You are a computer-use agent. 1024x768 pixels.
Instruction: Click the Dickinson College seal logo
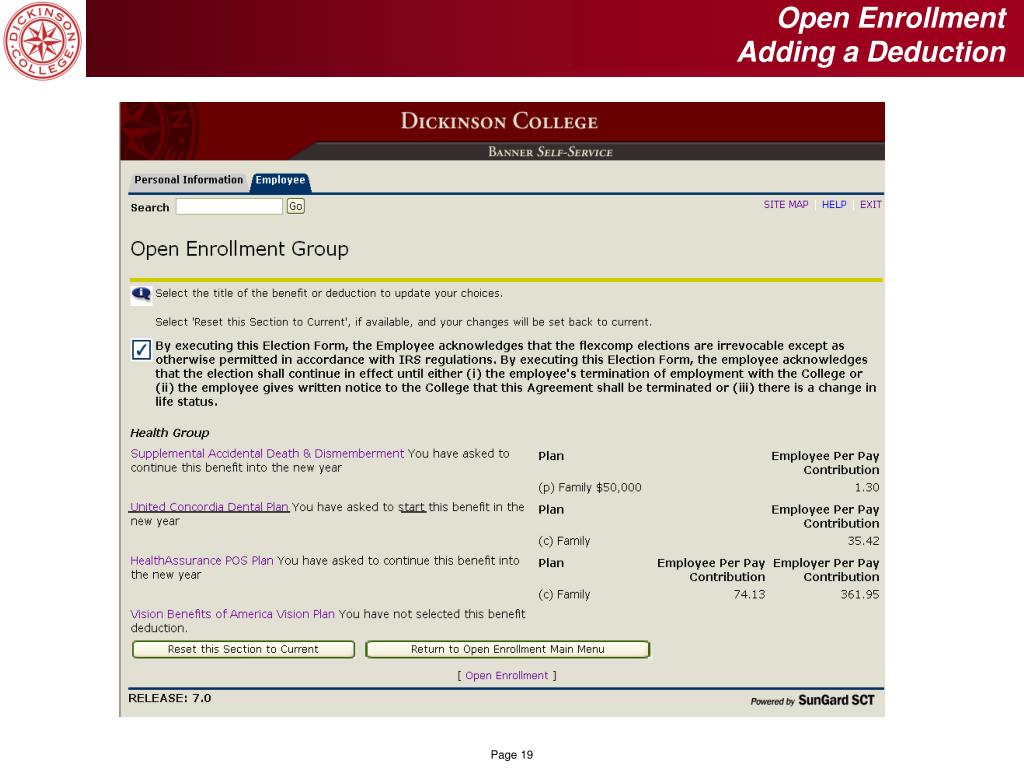pos(42,40)
